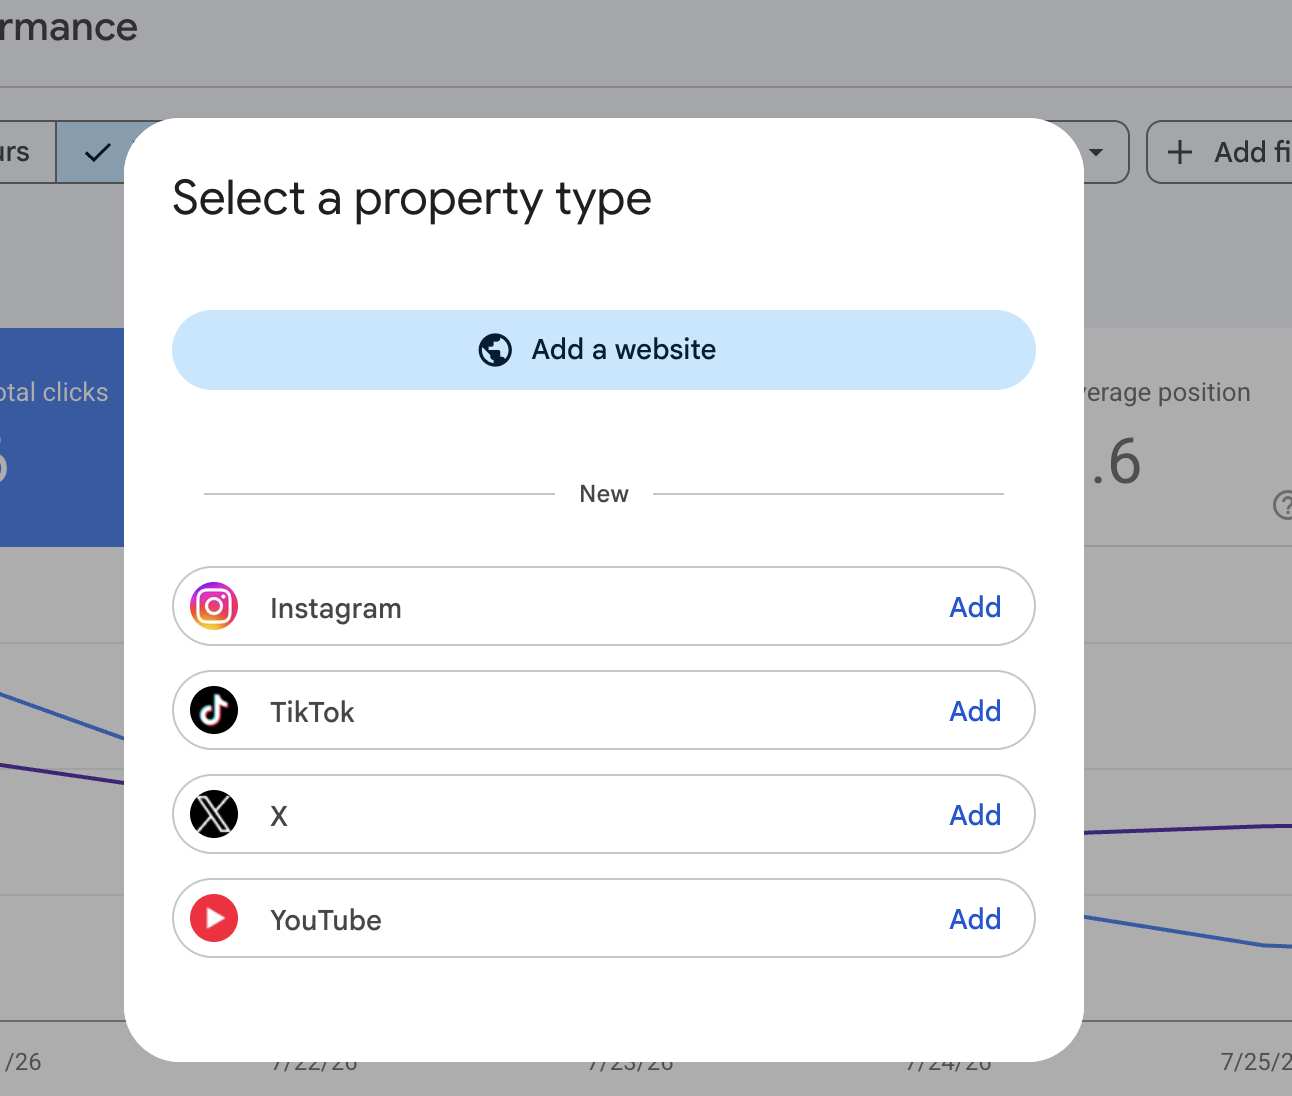Click the X logo icon

[214, 814]
